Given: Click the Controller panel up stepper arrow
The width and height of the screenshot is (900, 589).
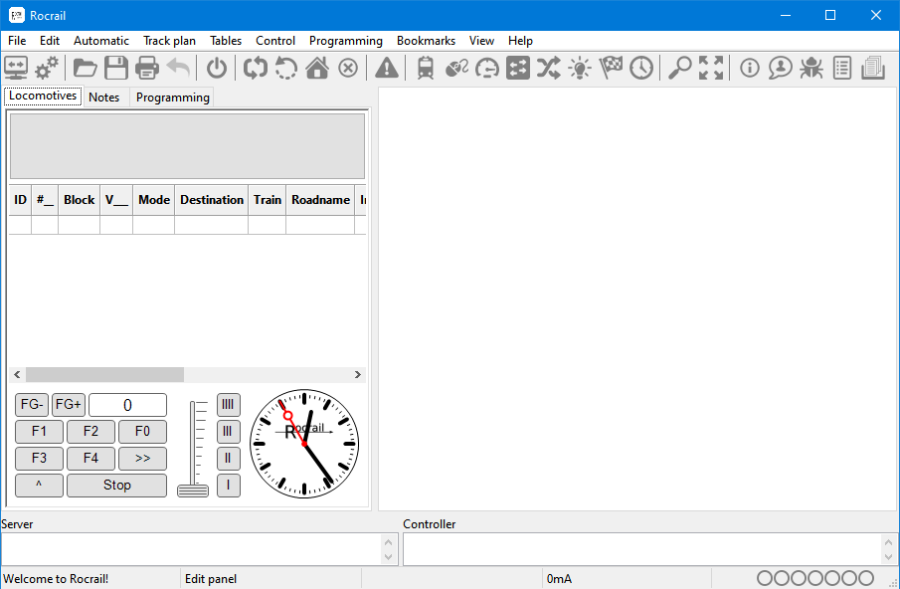Looking at the screenshot, I should [x=888, y=542].
